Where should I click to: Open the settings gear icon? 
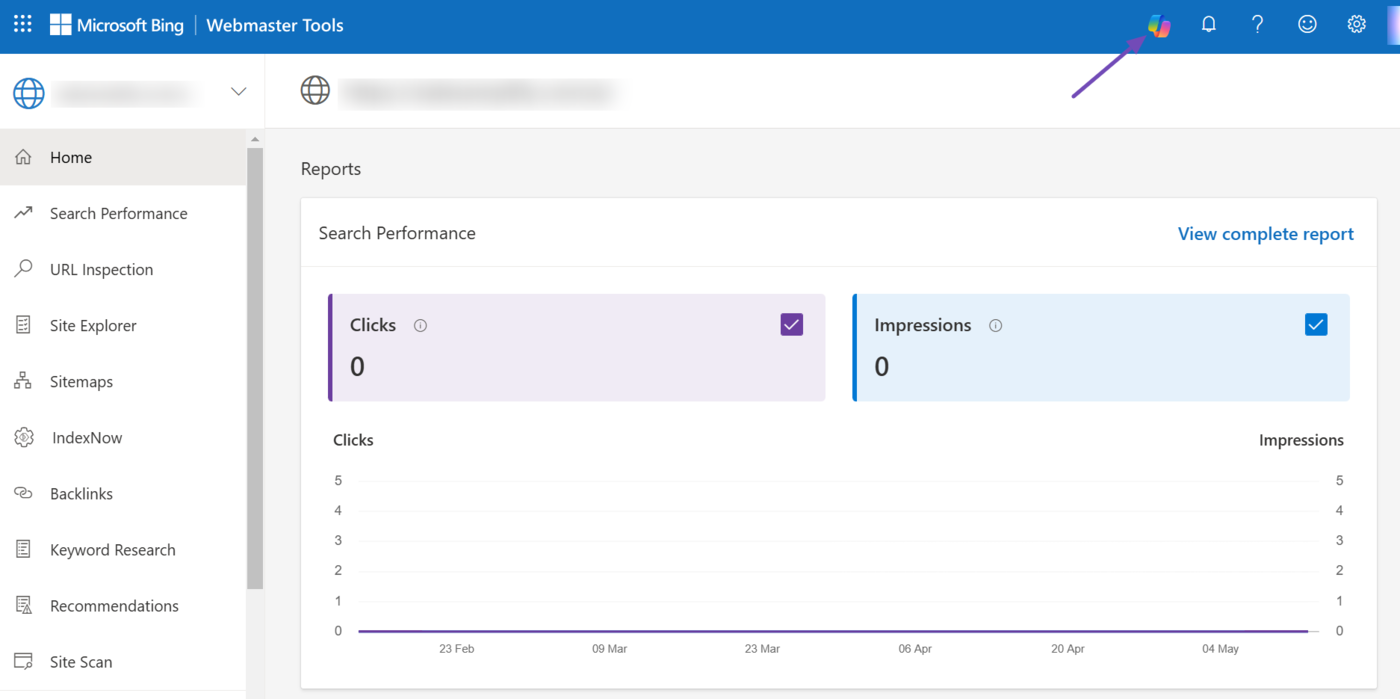1356,25
